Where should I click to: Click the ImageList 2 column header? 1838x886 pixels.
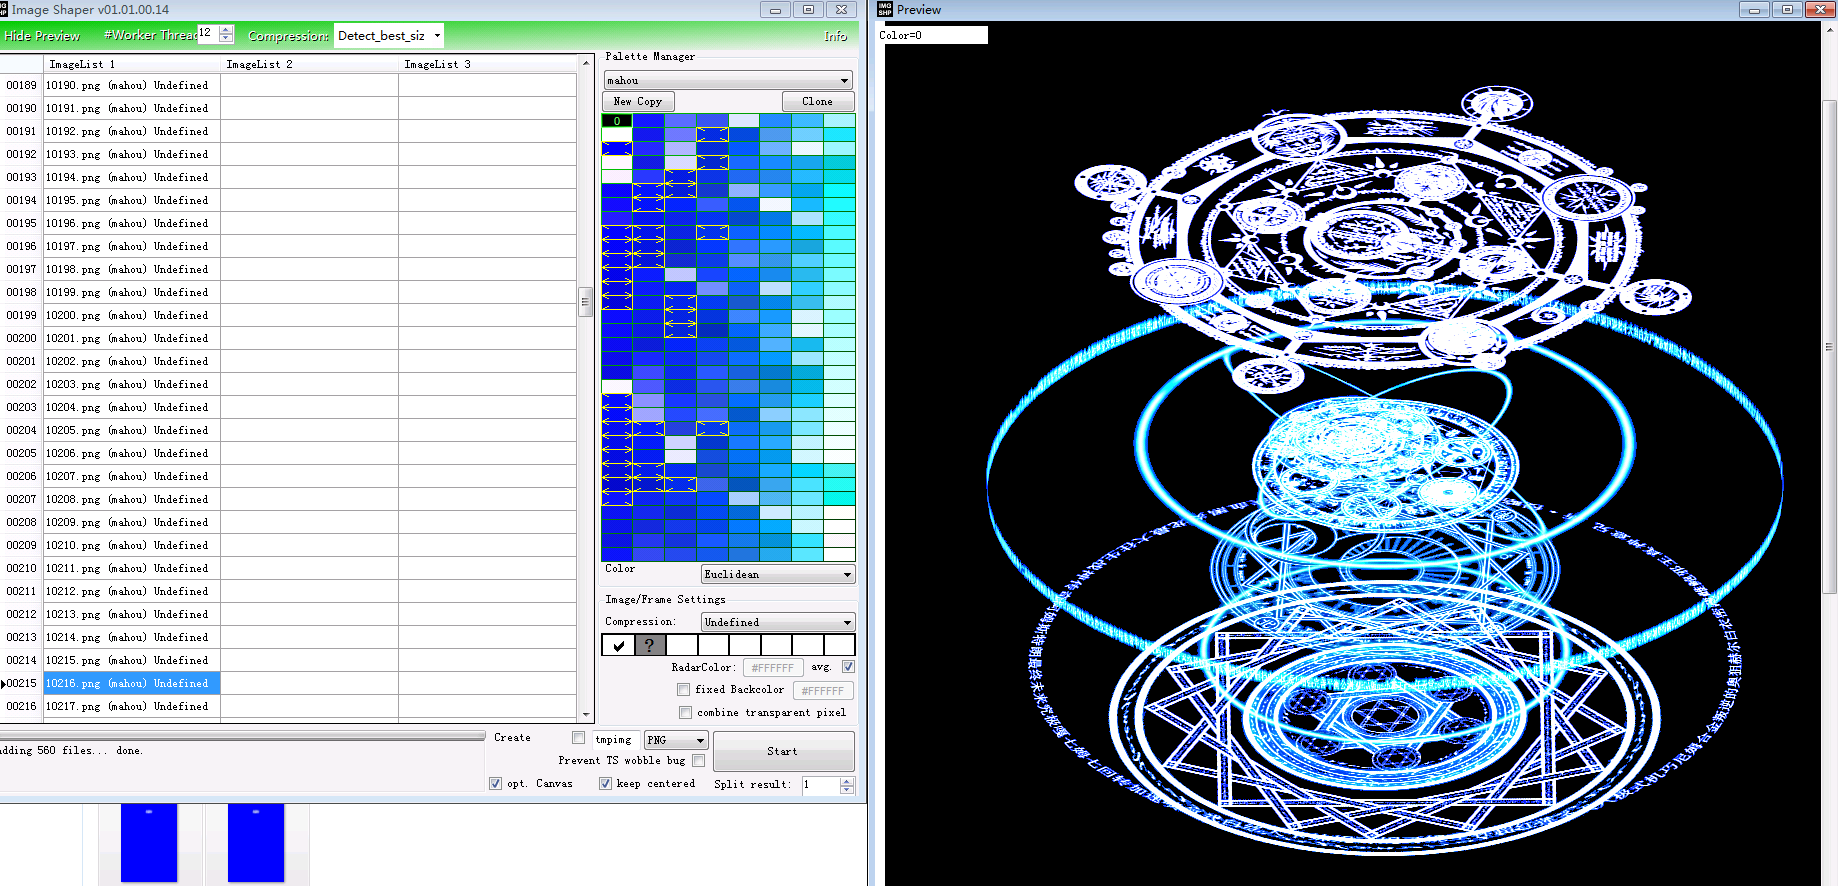coord(309,64)
